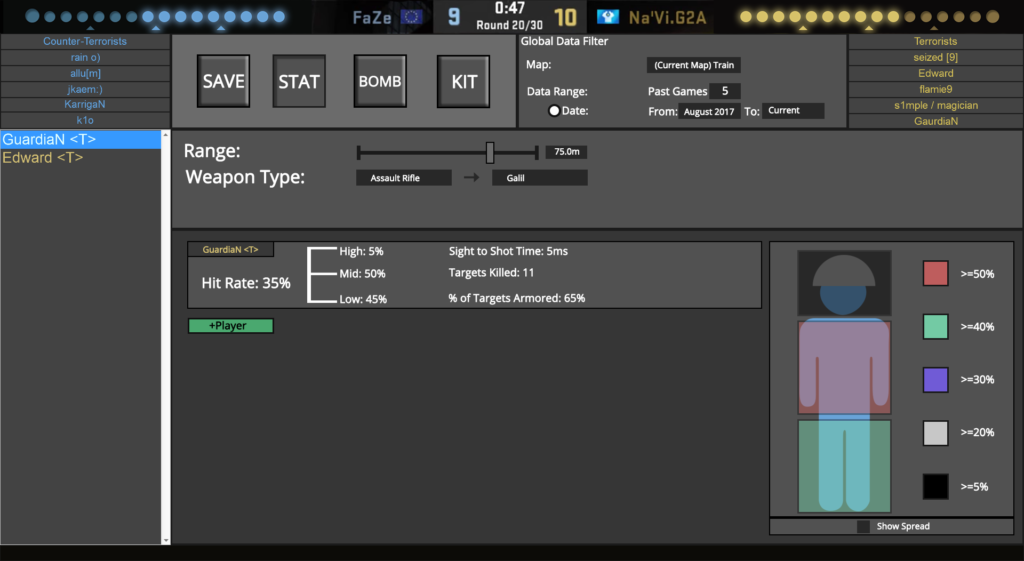Click the Na'Vi.G2A team name
Image resolution: width=1024 pixels, height=561 pixels.
tap(667, 18)
